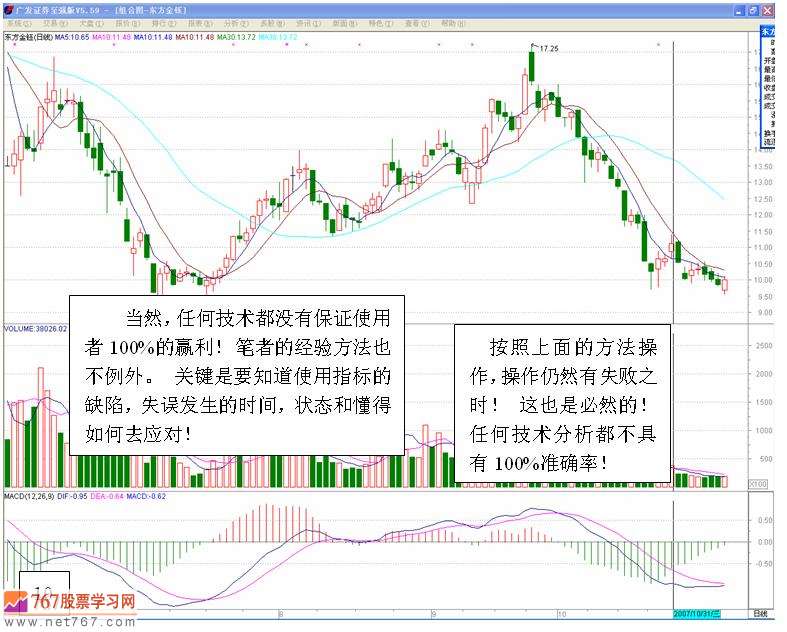Open the 报价 menu

128,24
